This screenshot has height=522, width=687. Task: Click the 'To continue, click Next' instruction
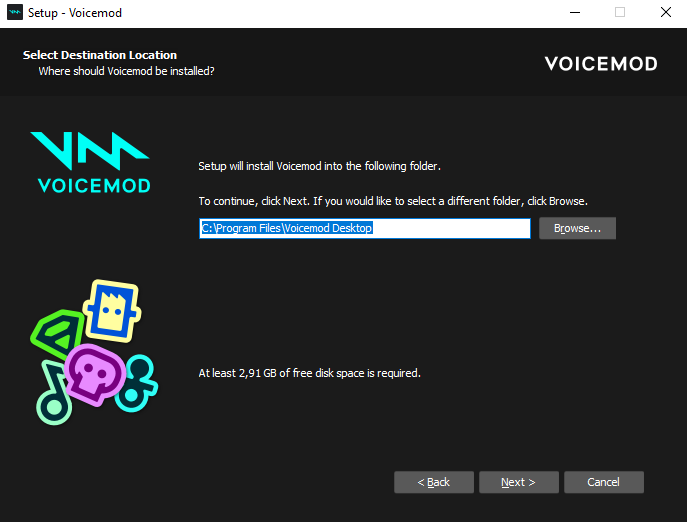pyautogui.click(x=393, y=201)
